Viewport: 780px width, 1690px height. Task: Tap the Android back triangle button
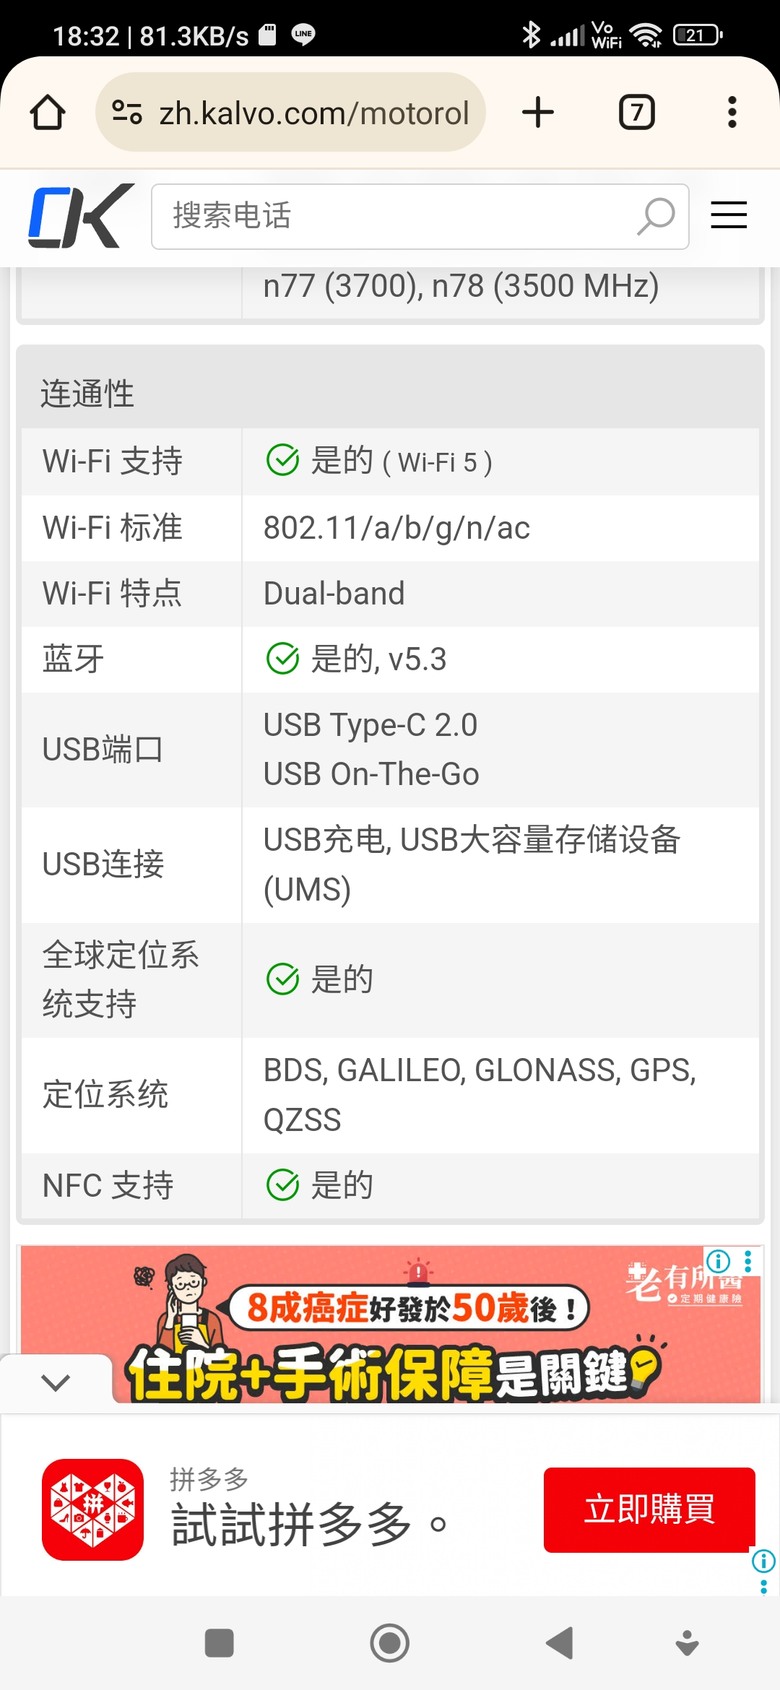560,1642
